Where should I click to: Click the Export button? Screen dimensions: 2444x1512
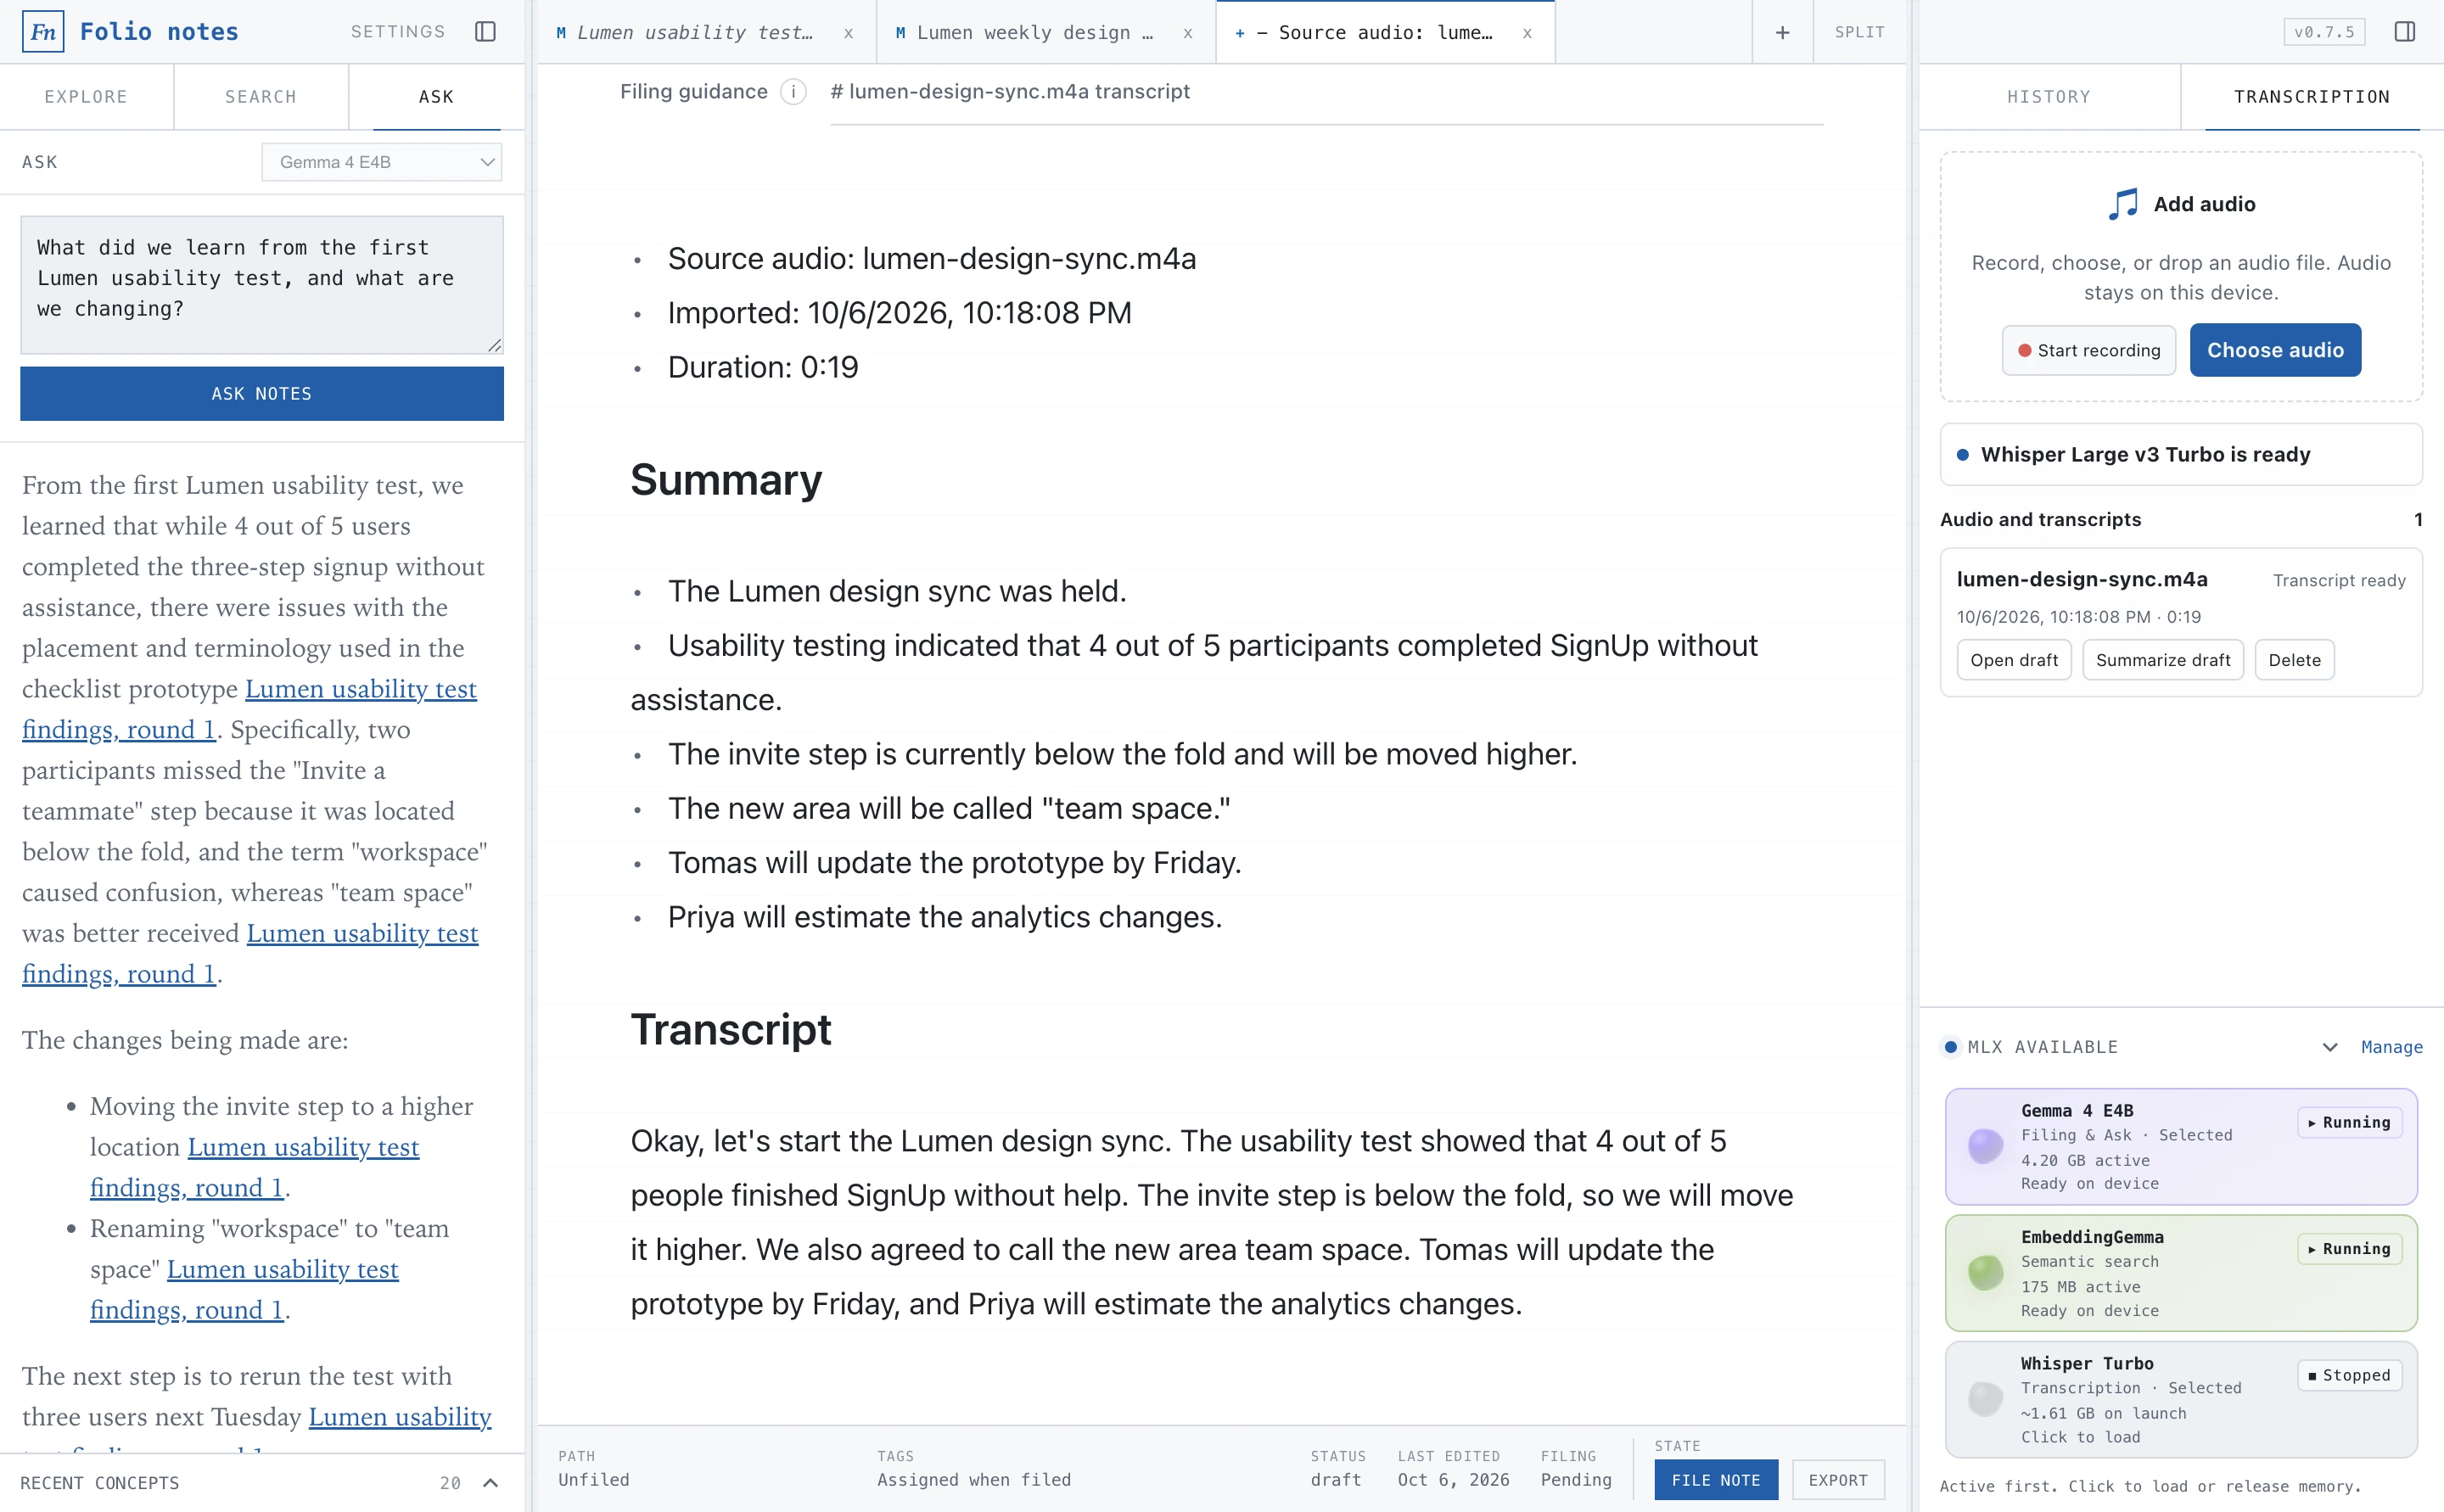(1838, 1480)
